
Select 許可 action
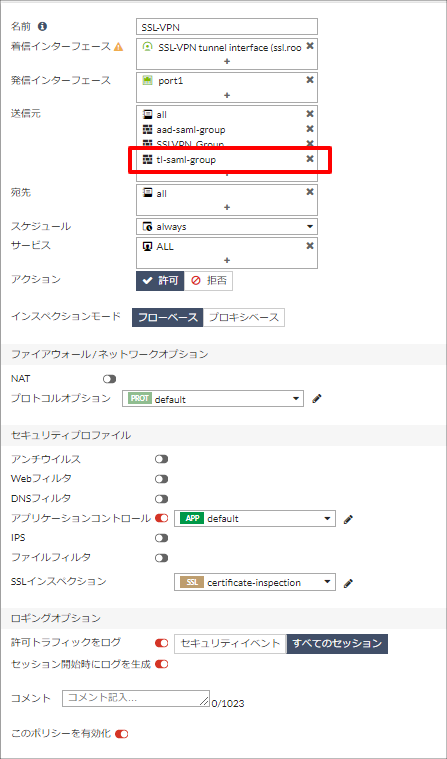point(160,281)
